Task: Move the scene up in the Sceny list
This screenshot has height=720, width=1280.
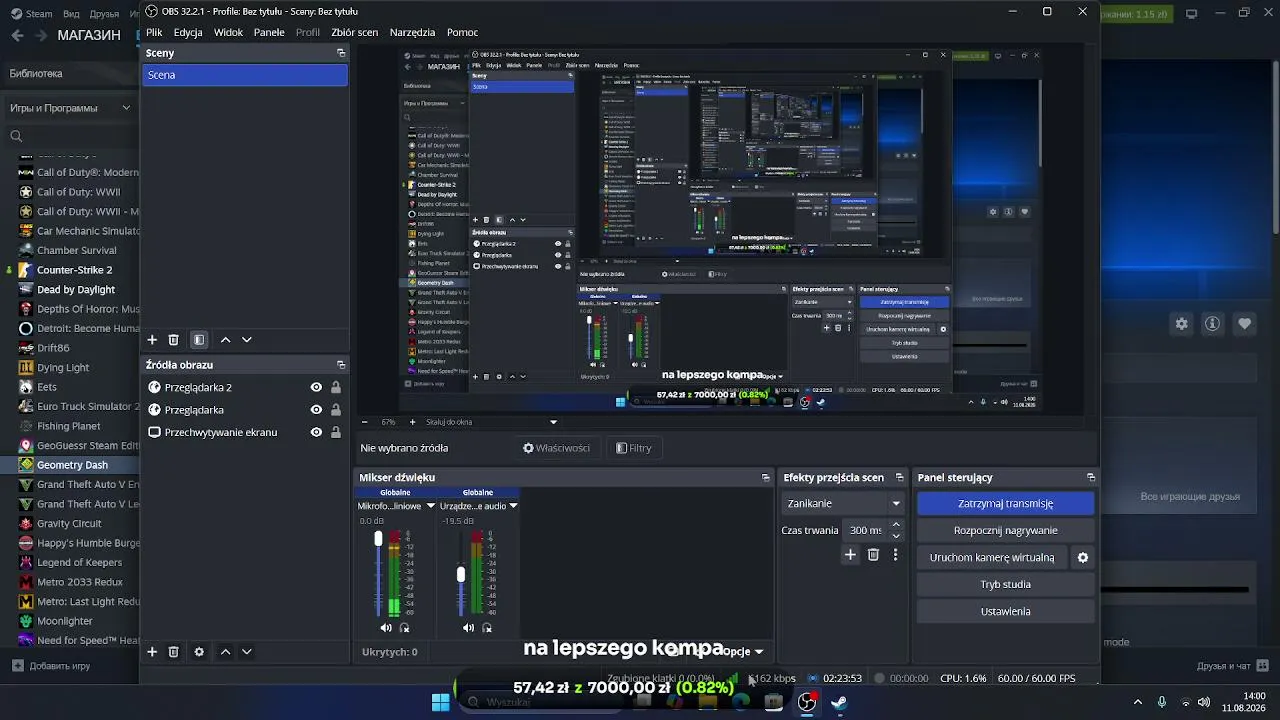Action: pyautogui.click(x=225, y=340)
